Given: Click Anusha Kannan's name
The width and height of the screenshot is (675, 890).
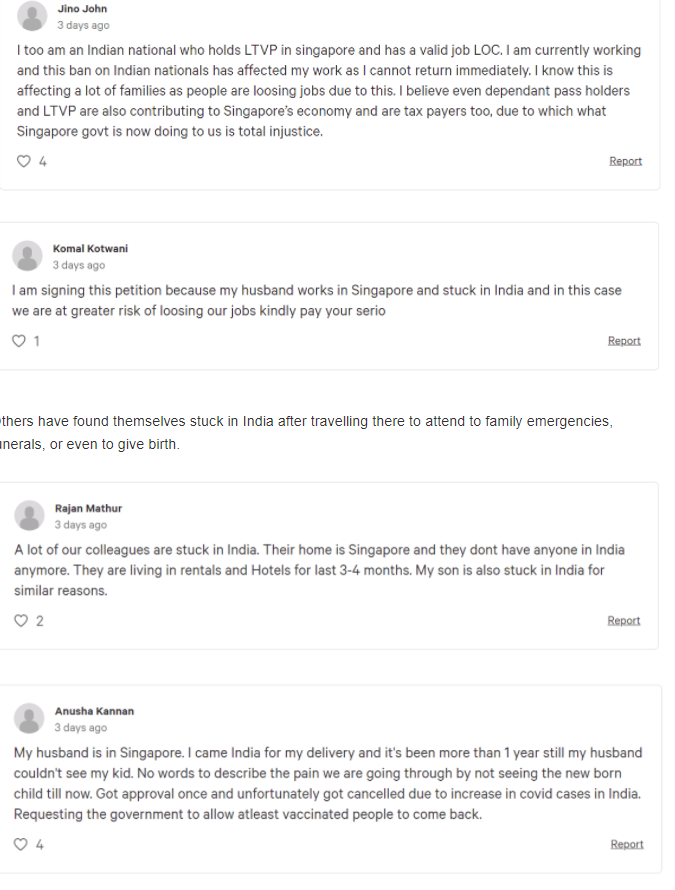Looking at the screenshot, I should (94, 711).
